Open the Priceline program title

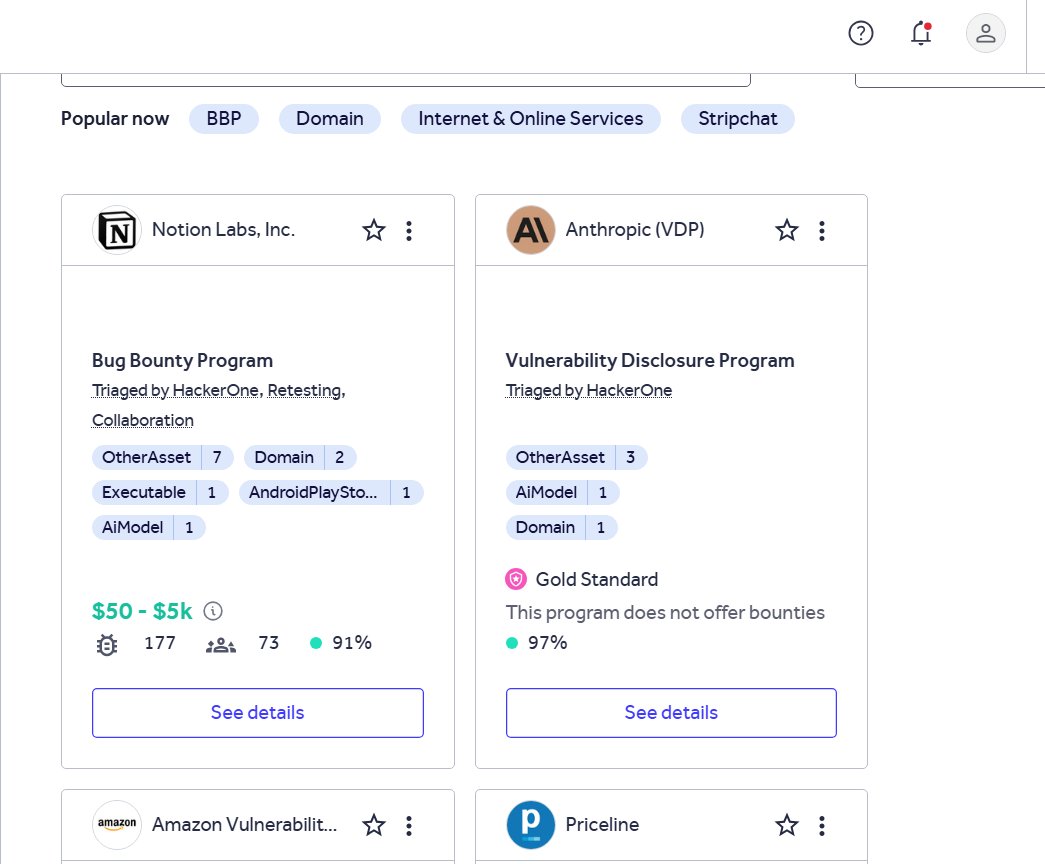pyautogui.click(x=602, y=825)
